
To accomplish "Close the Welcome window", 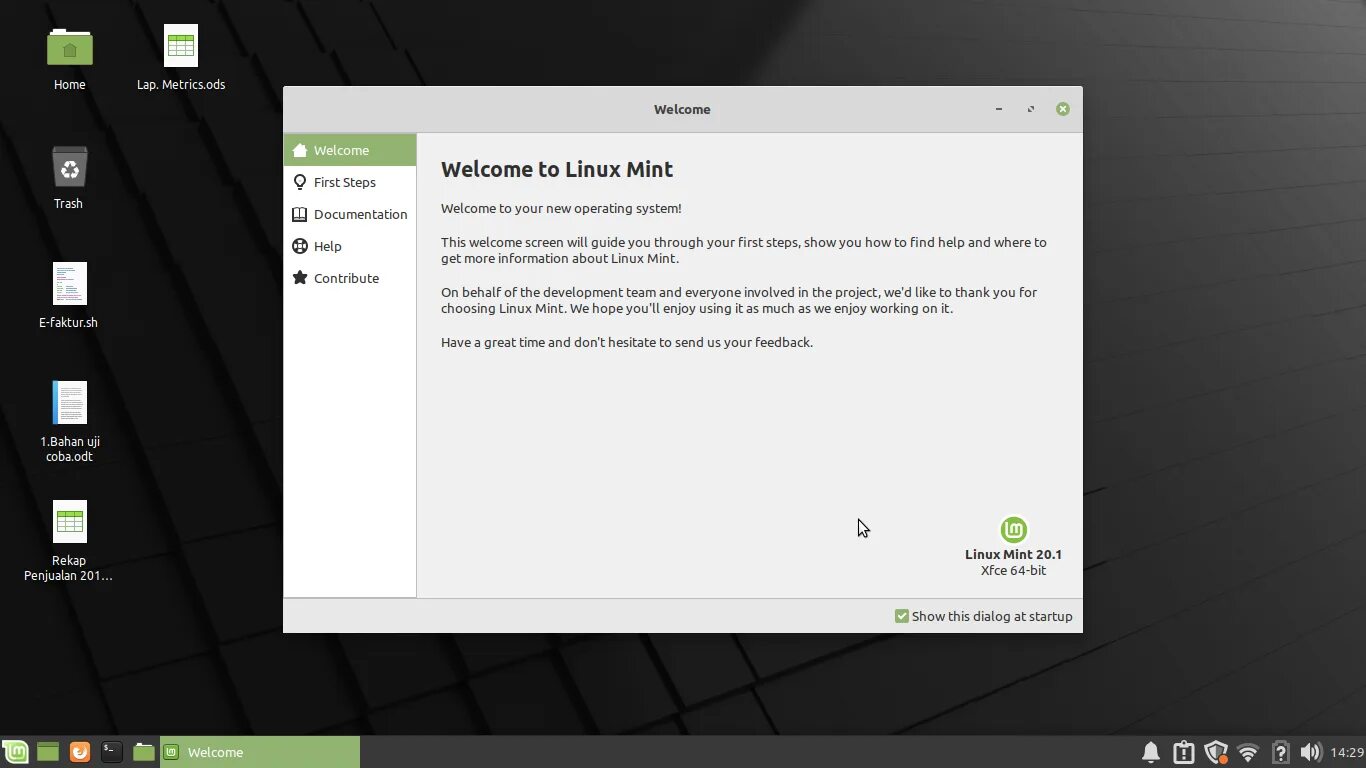I will (x=1063, y=109).
